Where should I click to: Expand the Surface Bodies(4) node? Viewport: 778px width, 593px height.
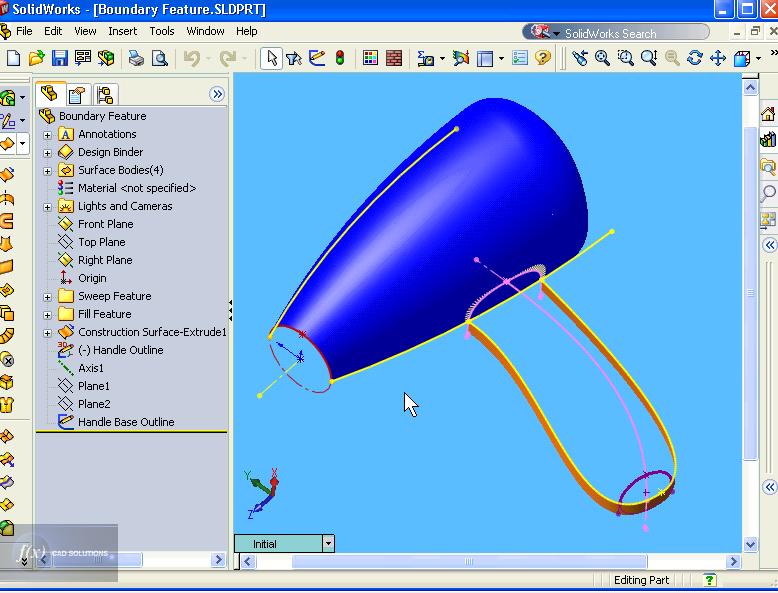click(48, 171)
